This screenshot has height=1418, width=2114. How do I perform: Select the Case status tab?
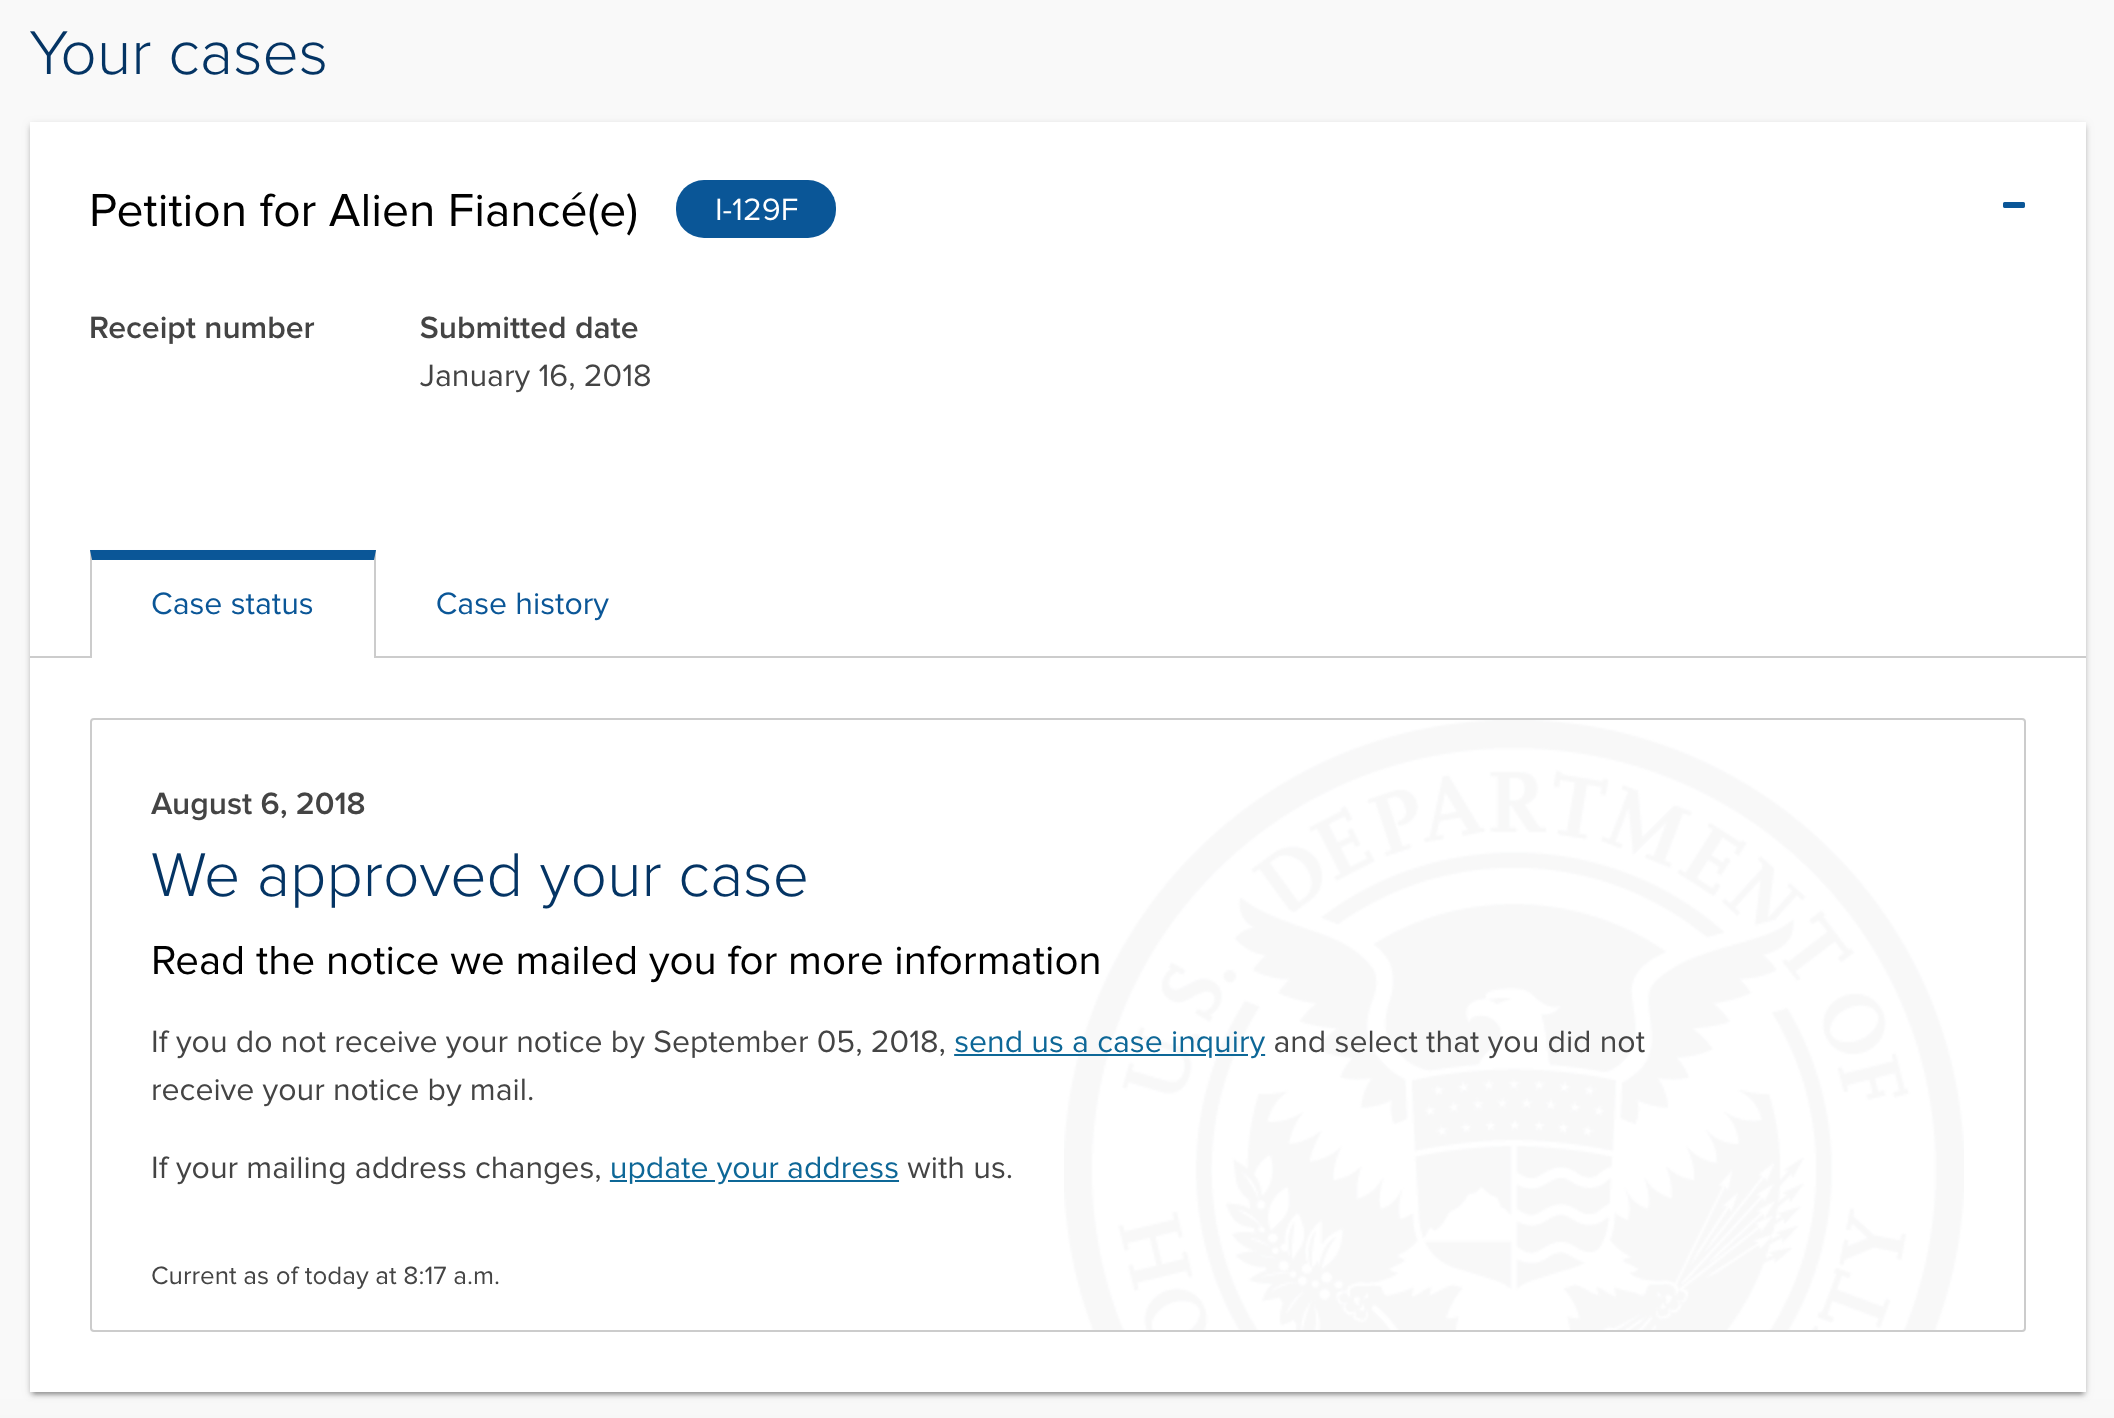click(x=232, y=604)
